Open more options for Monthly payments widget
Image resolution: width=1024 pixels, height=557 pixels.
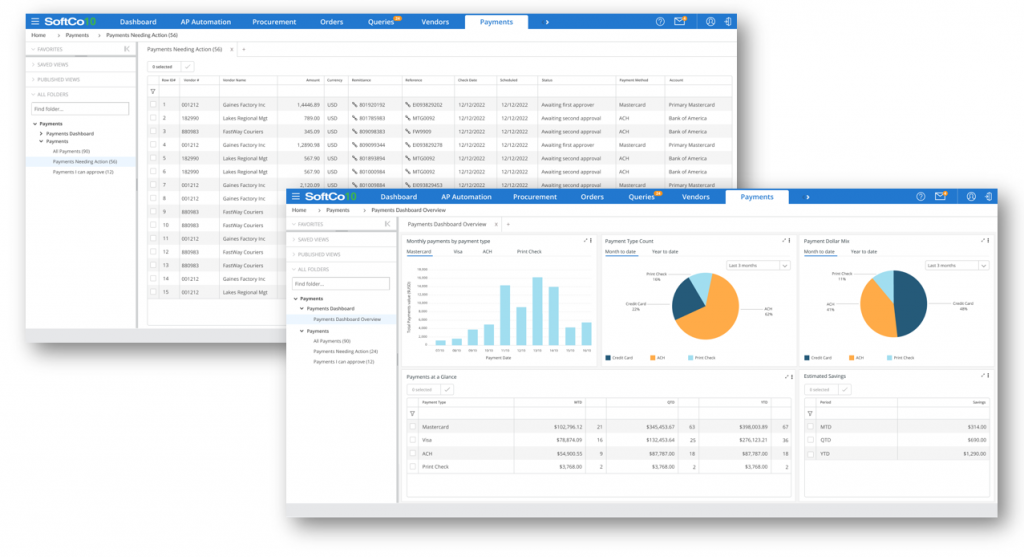point(591,240)
